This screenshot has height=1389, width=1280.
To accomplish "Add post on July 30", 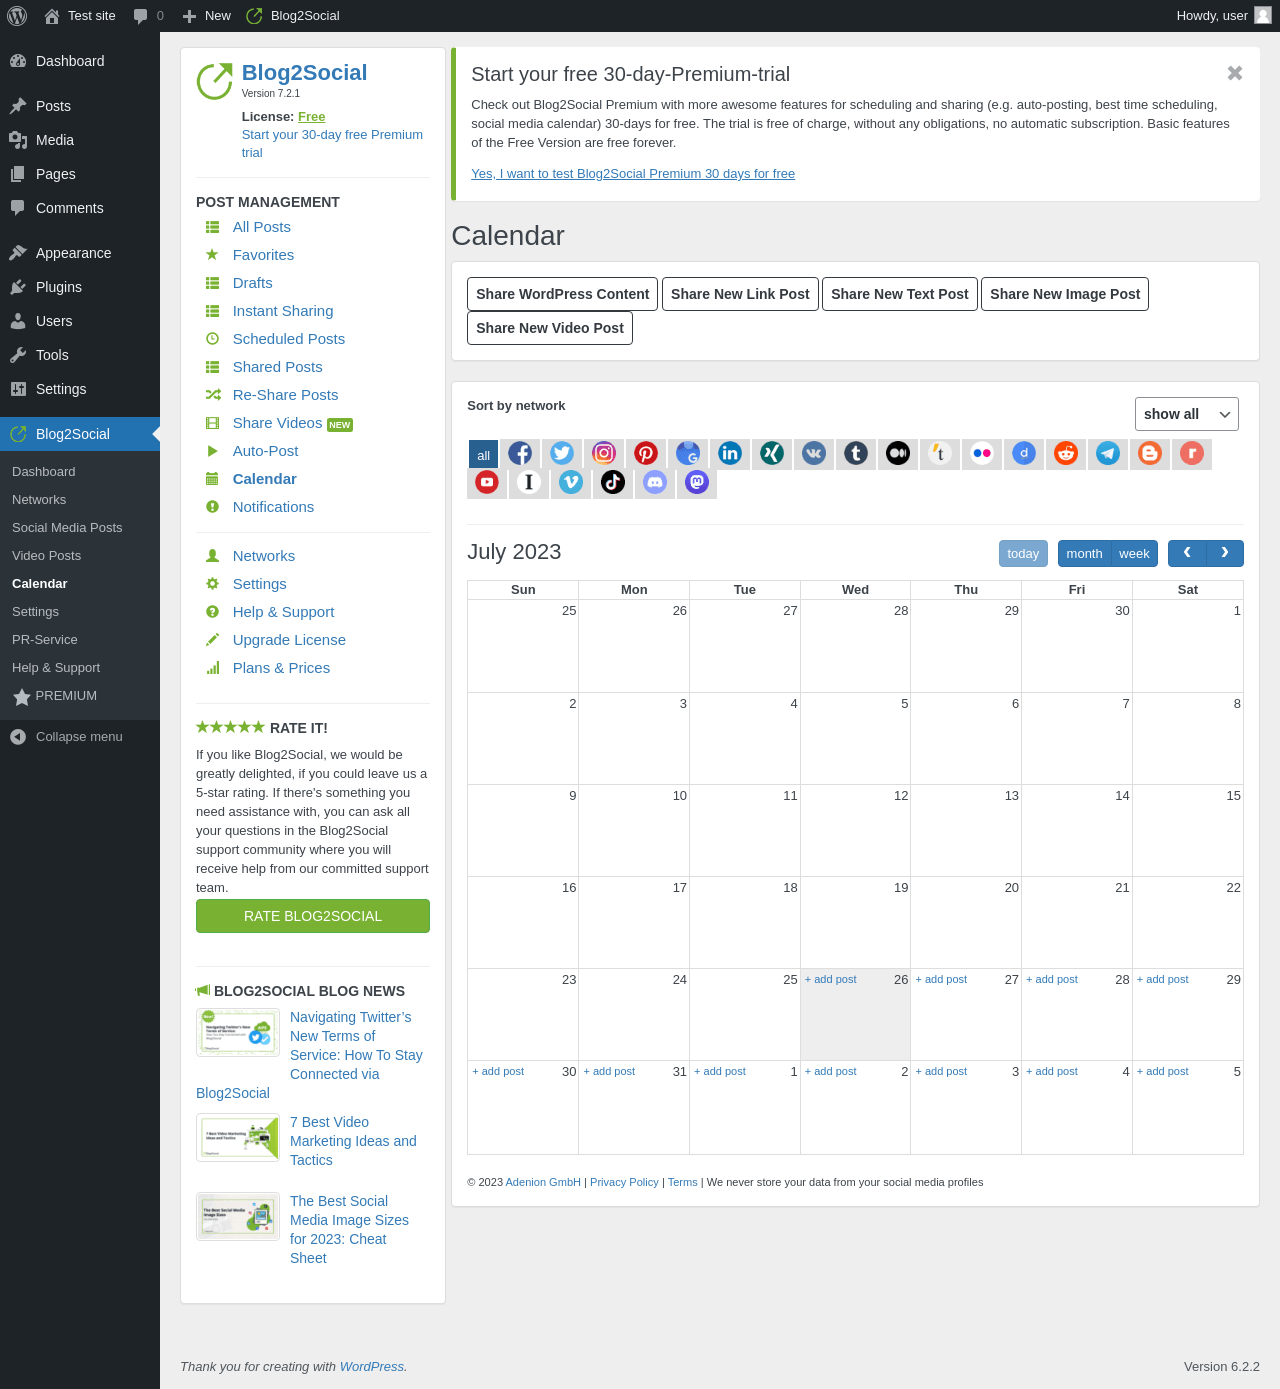I will coord(498,1071).
